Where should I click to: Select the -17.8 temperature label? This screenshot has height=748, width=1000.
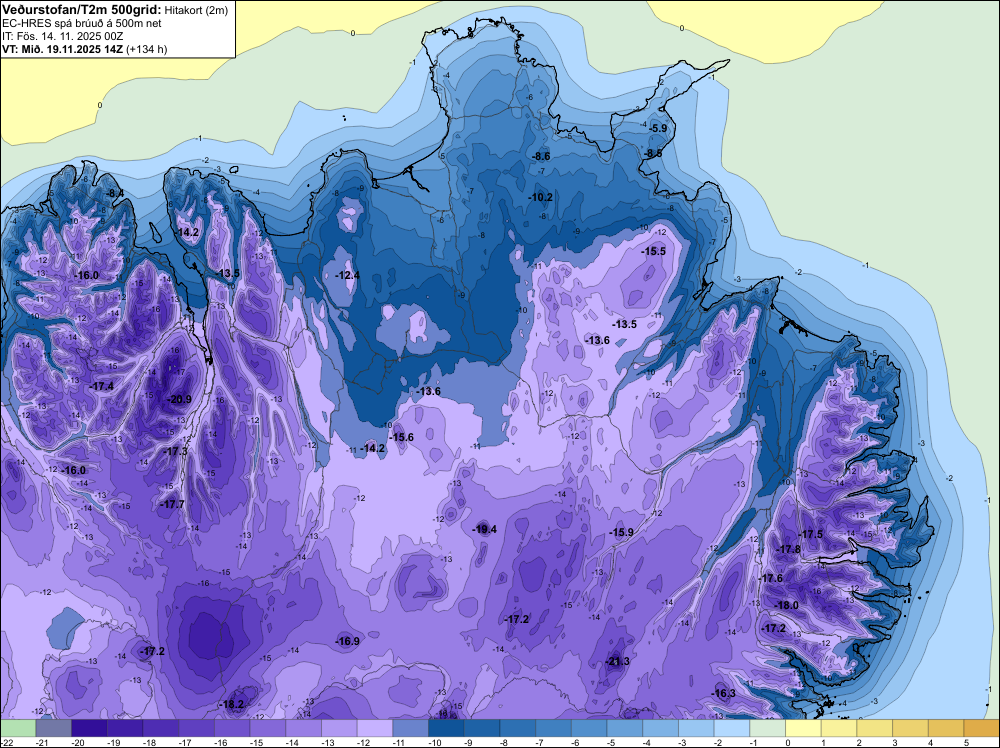point(789,550)
